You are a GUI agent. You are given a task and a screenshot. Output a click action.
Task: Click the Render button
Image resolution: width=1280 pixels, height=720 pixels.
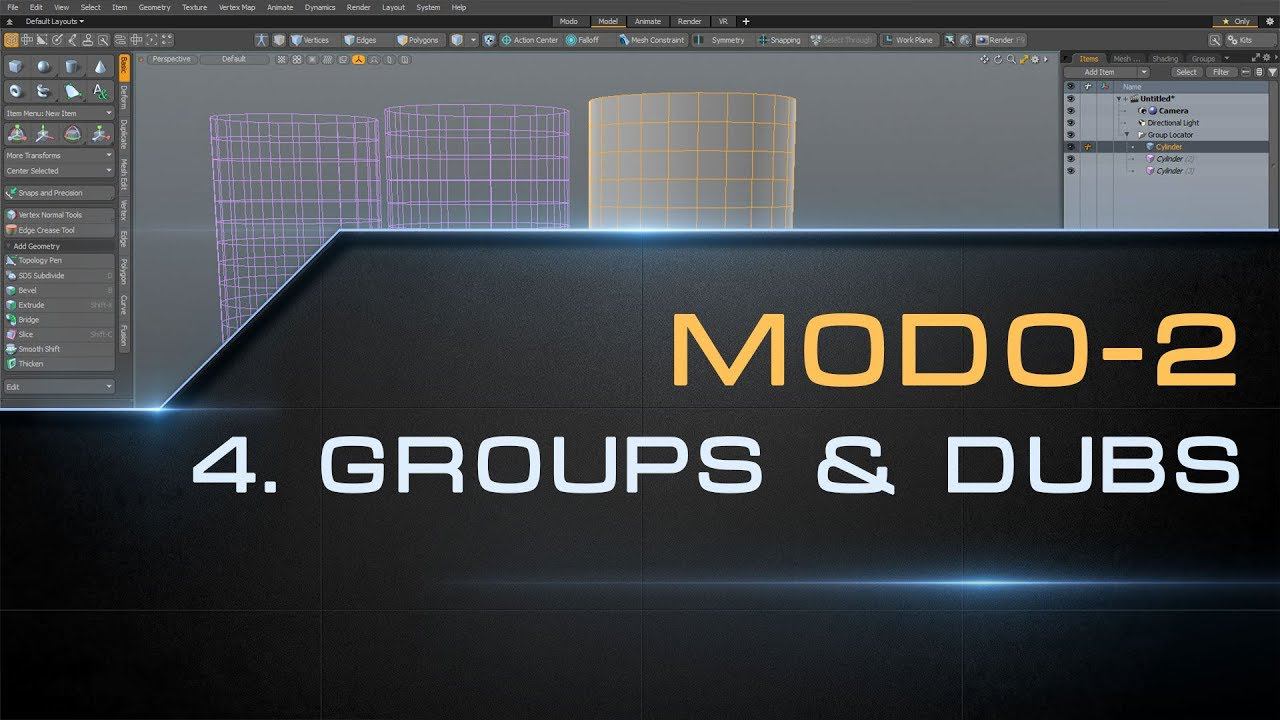[x=1001, y=40]
